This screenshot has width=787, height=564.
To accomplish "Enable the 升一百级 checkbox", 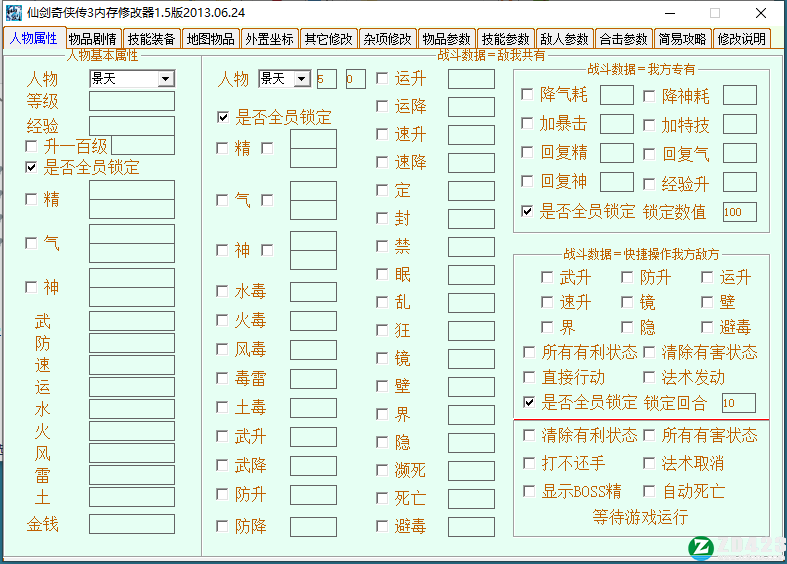I will [31, 146].
